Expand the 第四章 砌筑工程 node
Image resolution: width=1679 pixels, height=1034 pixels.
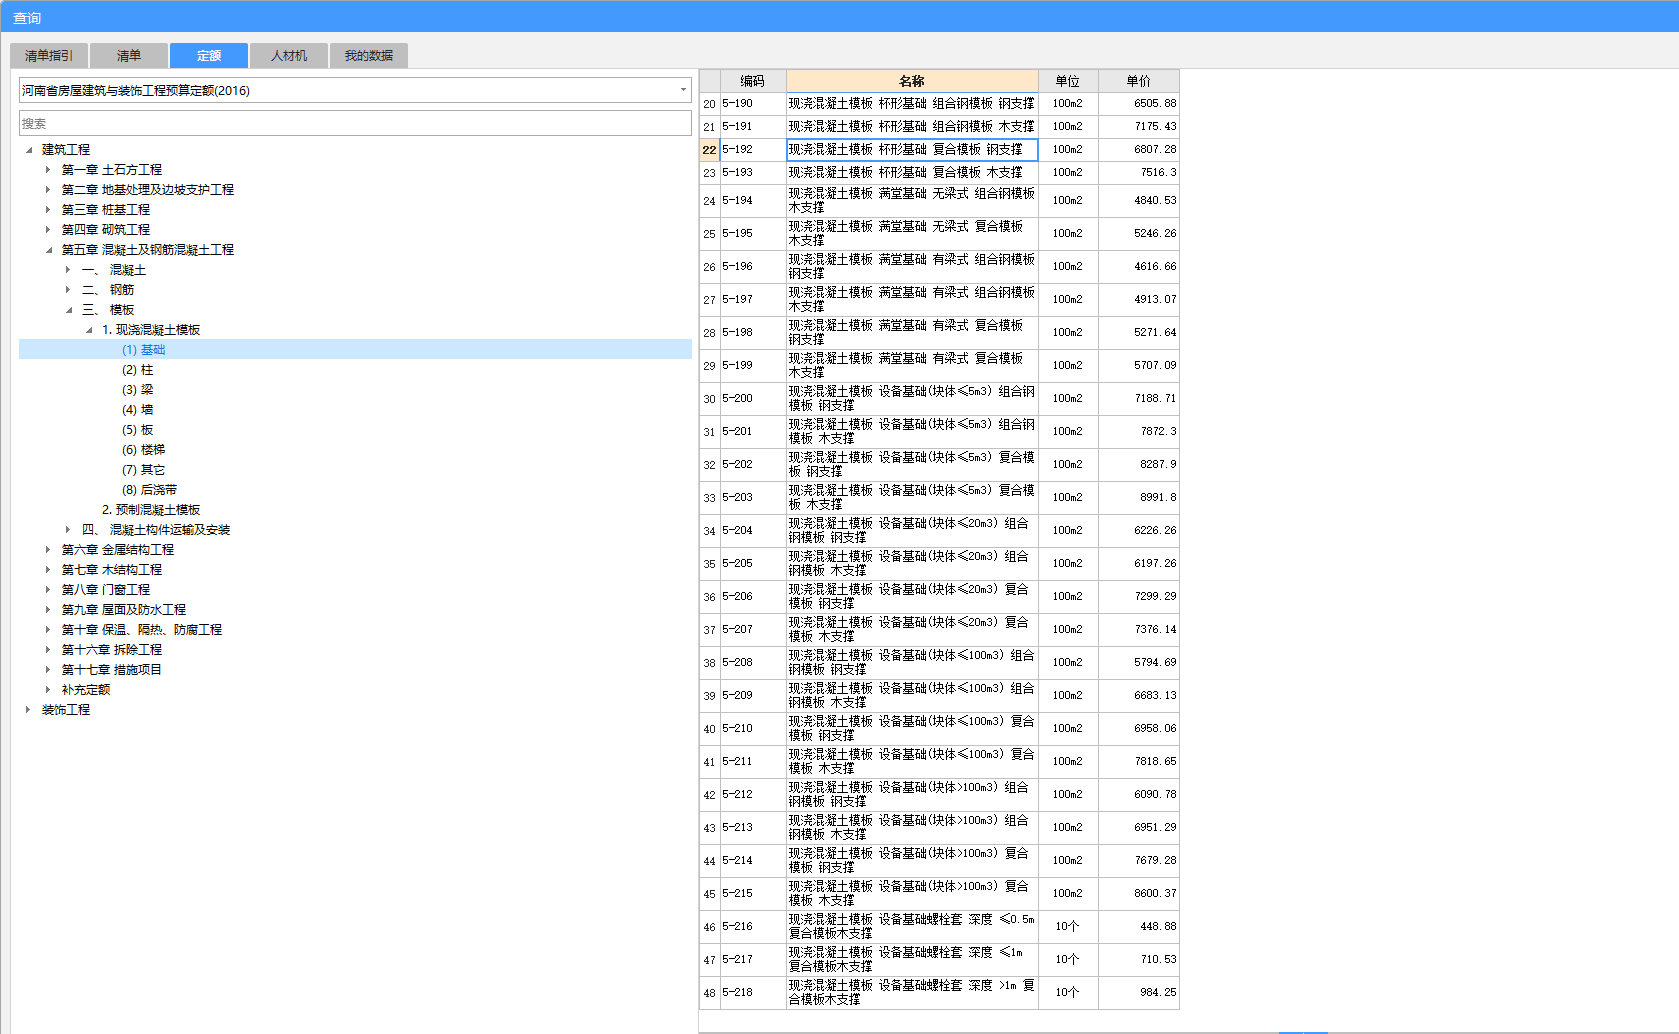47,230
